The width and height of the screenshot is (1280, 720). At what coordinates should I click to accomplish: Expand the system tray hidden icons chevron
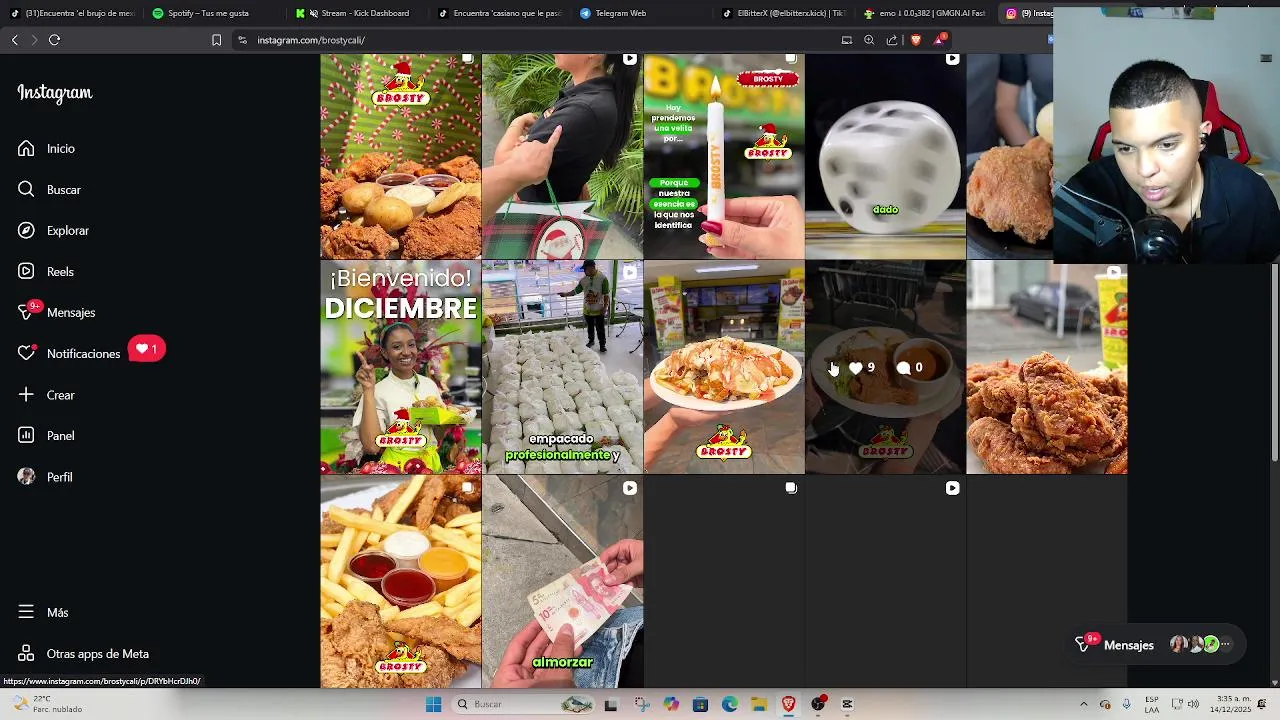coord(1083,704)
